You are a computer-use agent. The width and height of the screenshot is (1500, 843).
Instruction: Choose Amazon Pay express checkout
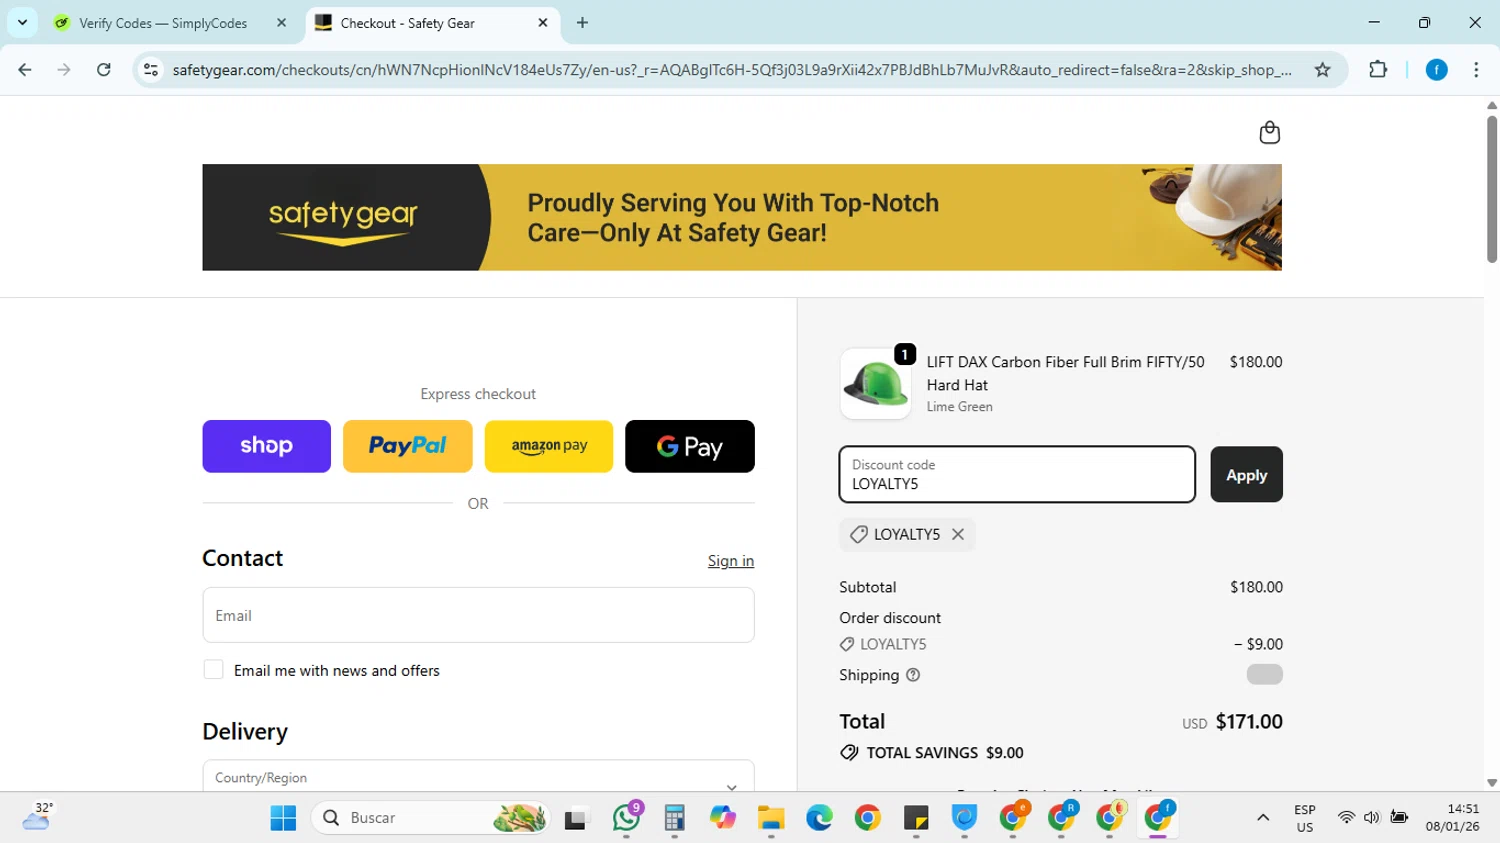(549, 446)
